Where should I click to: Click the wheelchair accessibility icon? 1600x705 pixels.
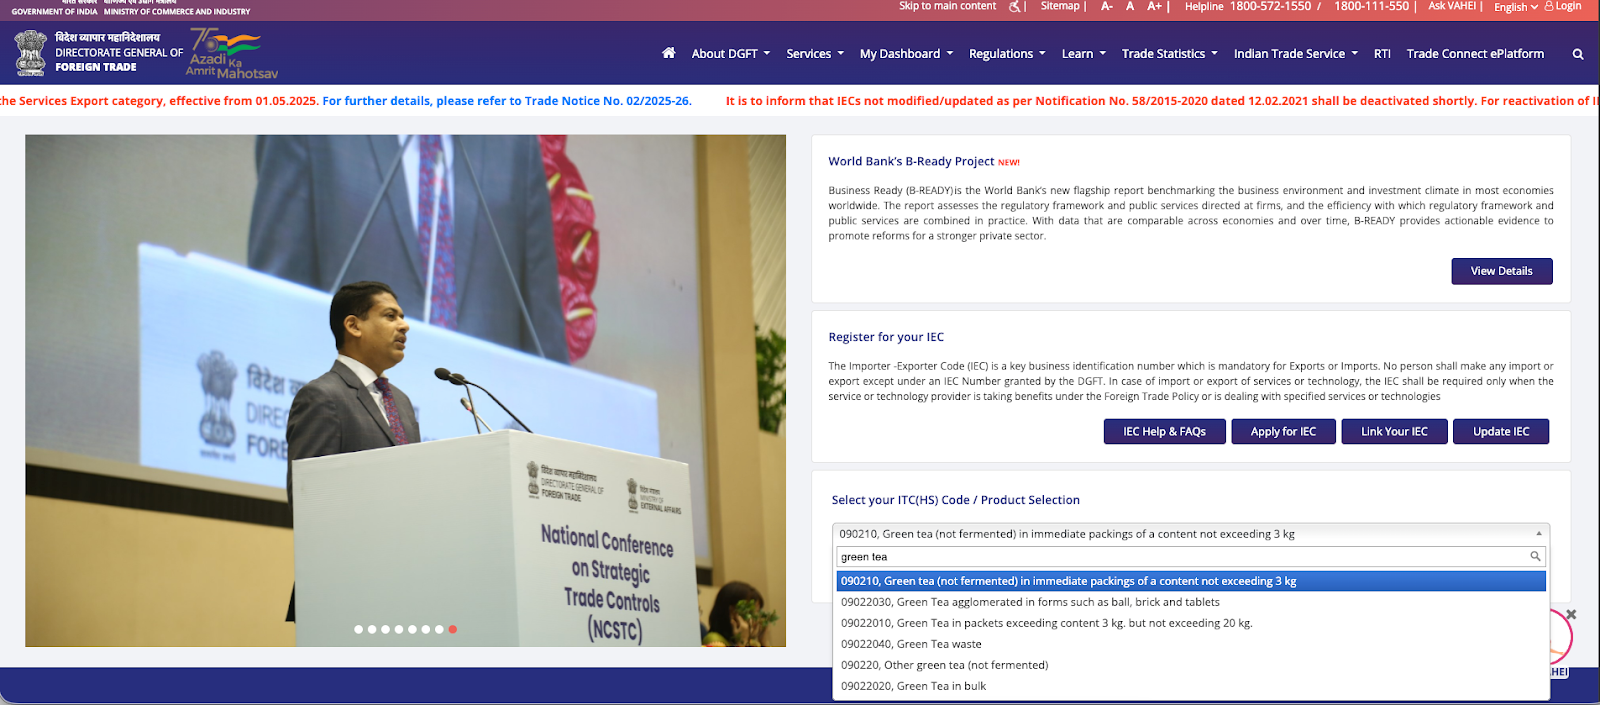pyautogui.click(x=1014, y=7)
